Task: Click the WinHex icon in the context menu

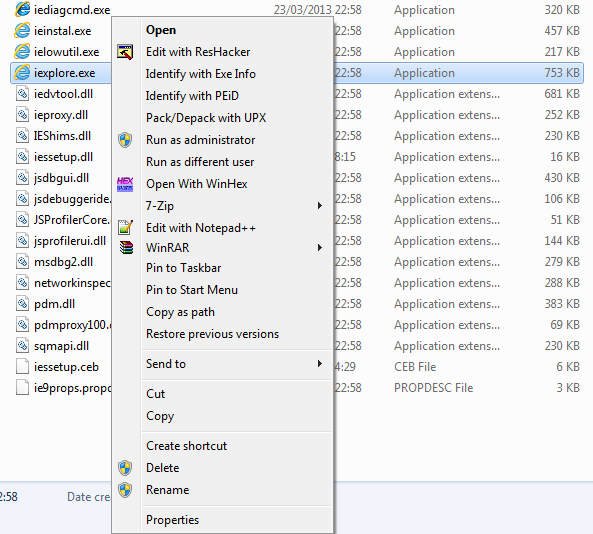Action: [x=125, y=184]
